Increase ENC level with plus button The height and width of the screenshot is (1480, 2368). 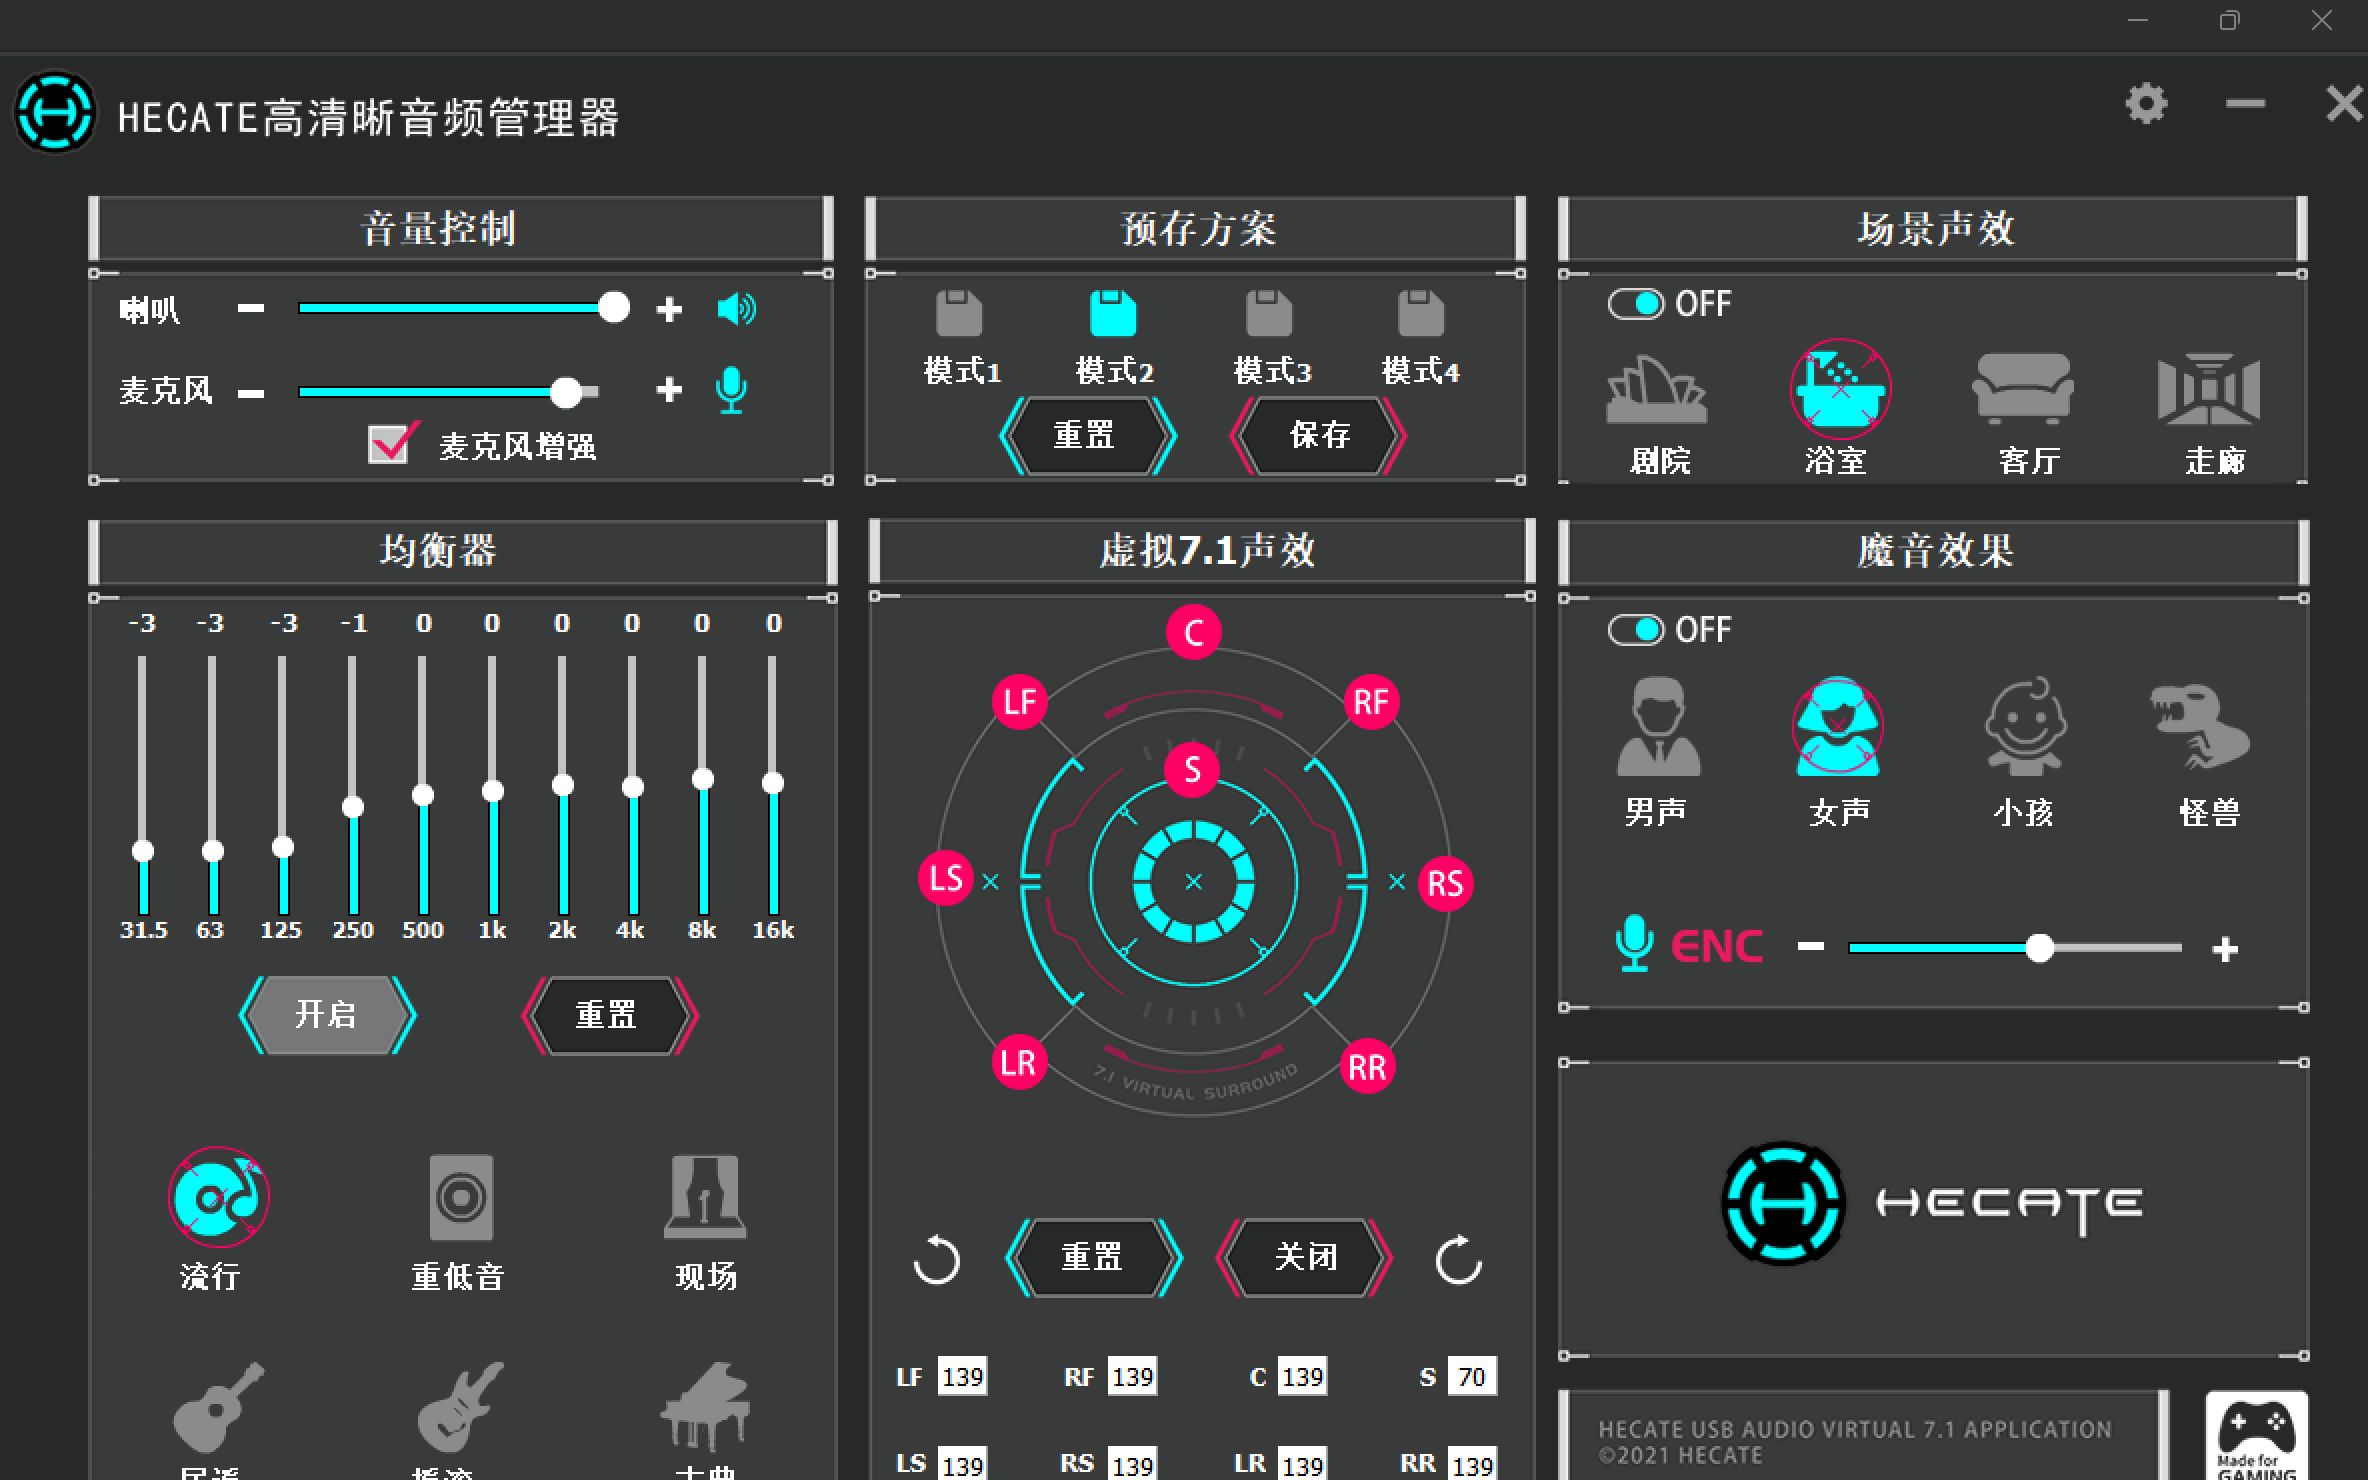[x=2225, y=949]
